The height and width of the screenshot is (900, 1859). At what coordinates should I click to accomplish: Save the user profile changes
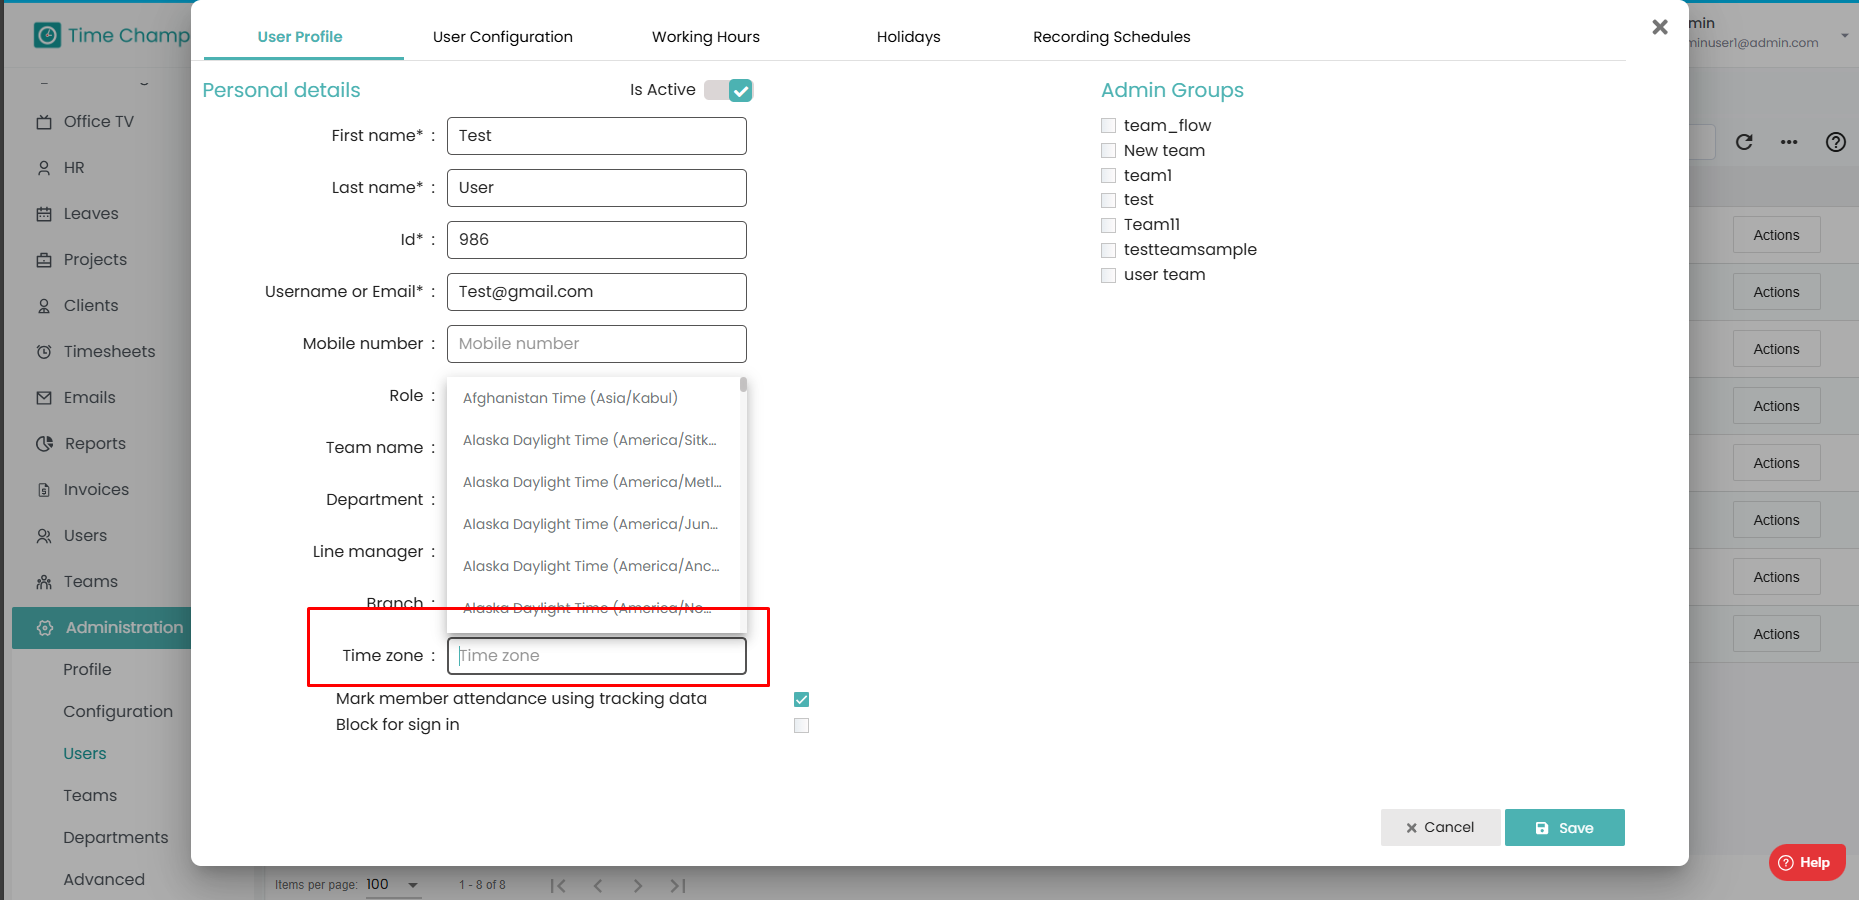coord(1565,828)
